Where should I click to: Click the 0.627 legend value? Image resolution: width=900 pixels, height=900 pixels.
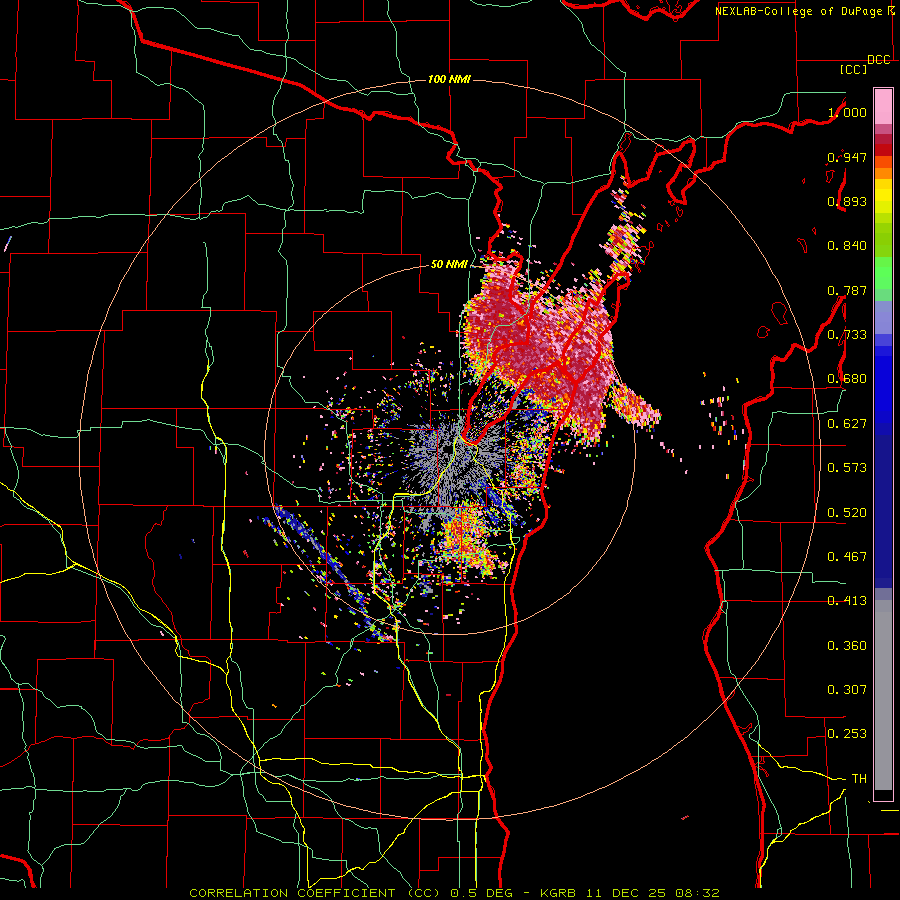point(847,424)
